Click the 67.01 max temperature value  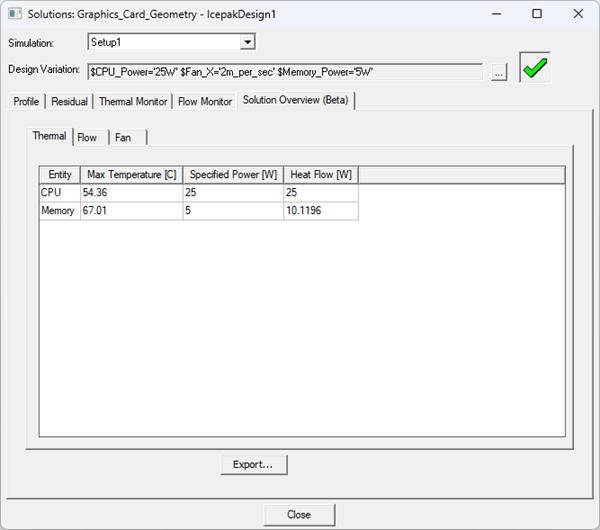[x=132, y=210]
